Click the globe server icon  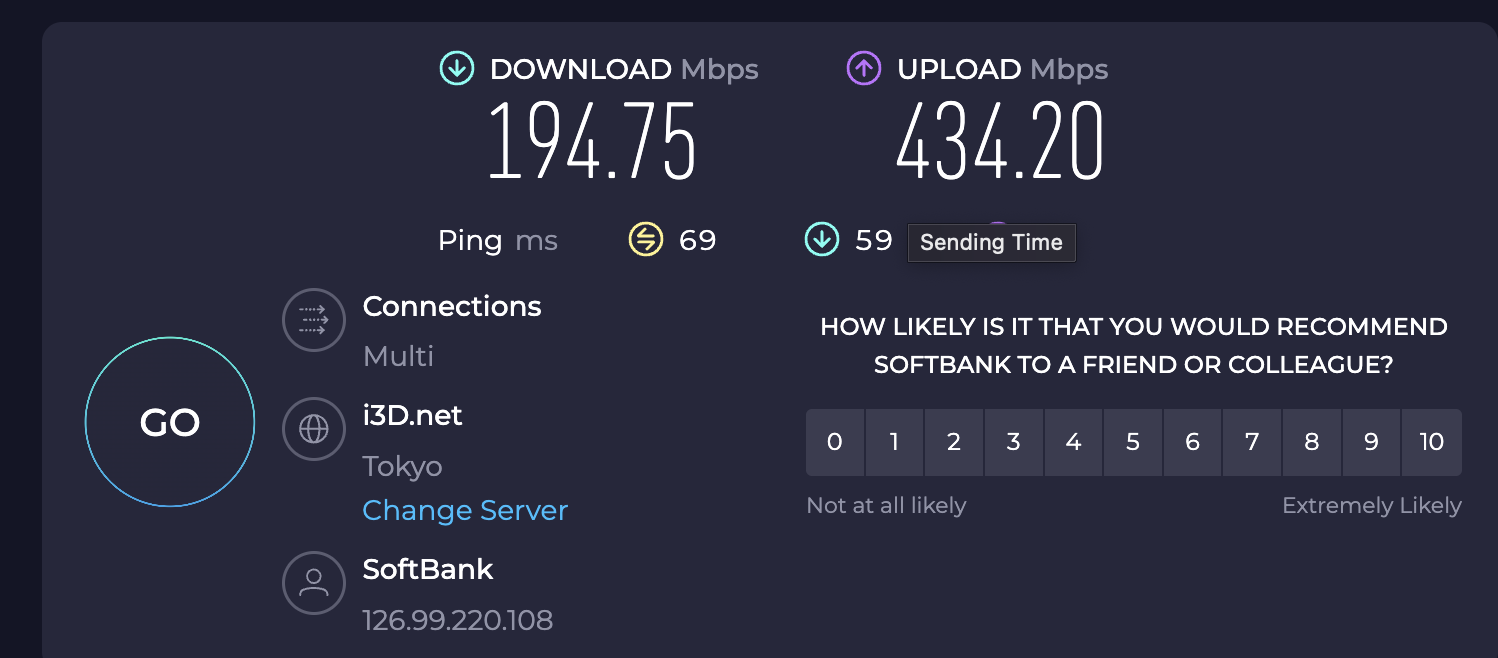(x=314, y=429)
